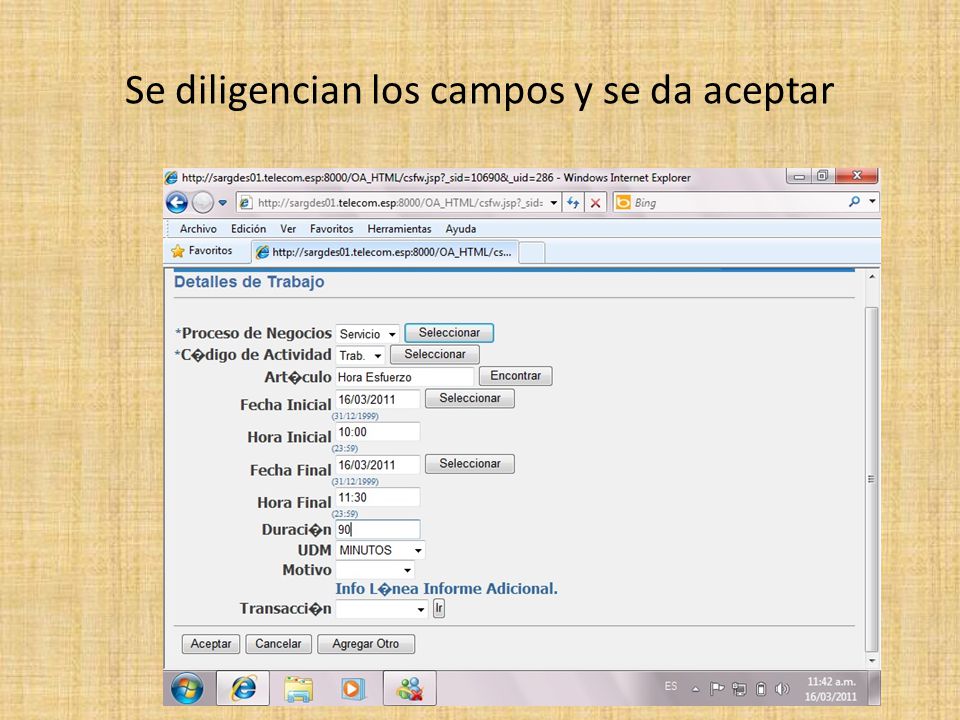Click the Detalles de Trabajo heading
The height and width of the screenshot is (720, 960).
pyautogui.click(x=249, y=282)
